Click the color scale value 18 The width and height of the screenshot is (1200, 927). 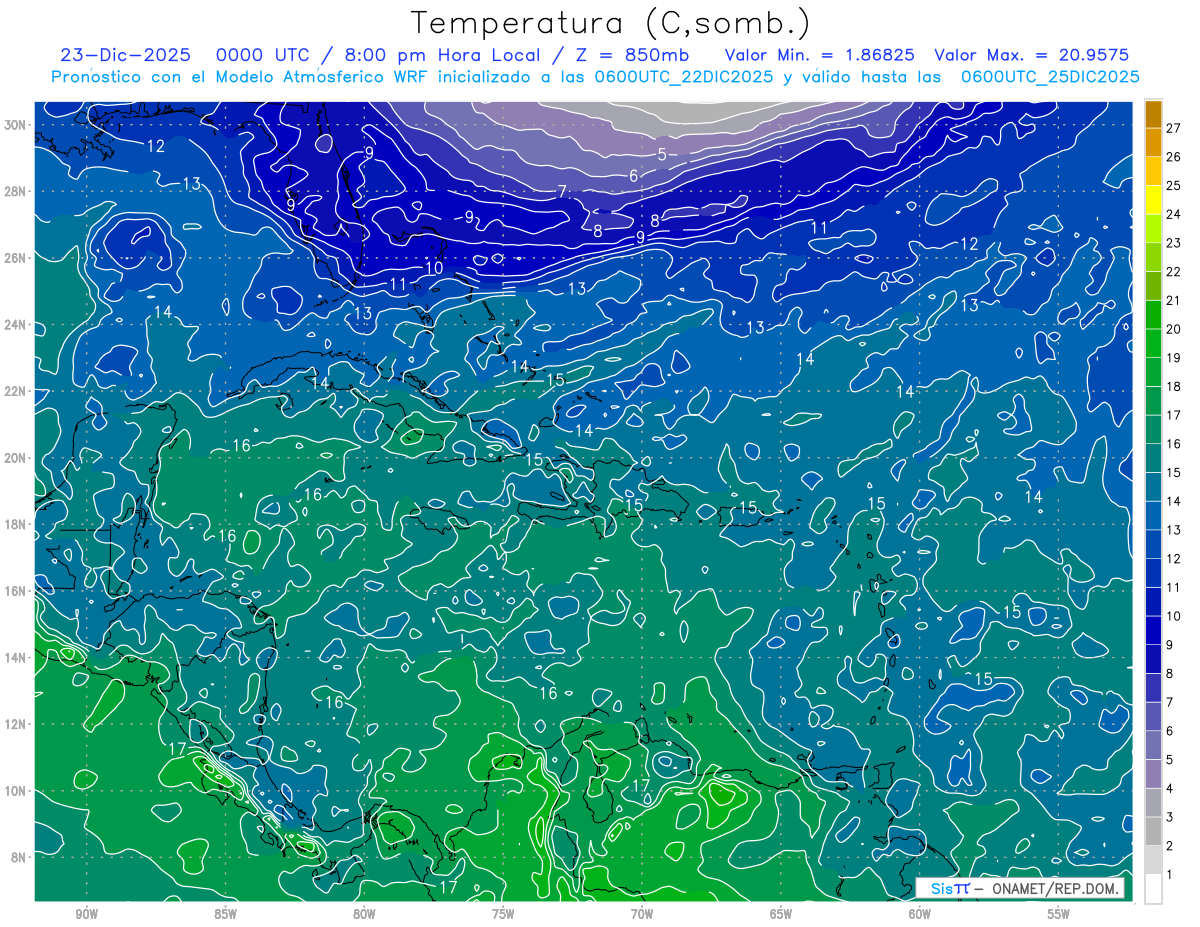1173,387
